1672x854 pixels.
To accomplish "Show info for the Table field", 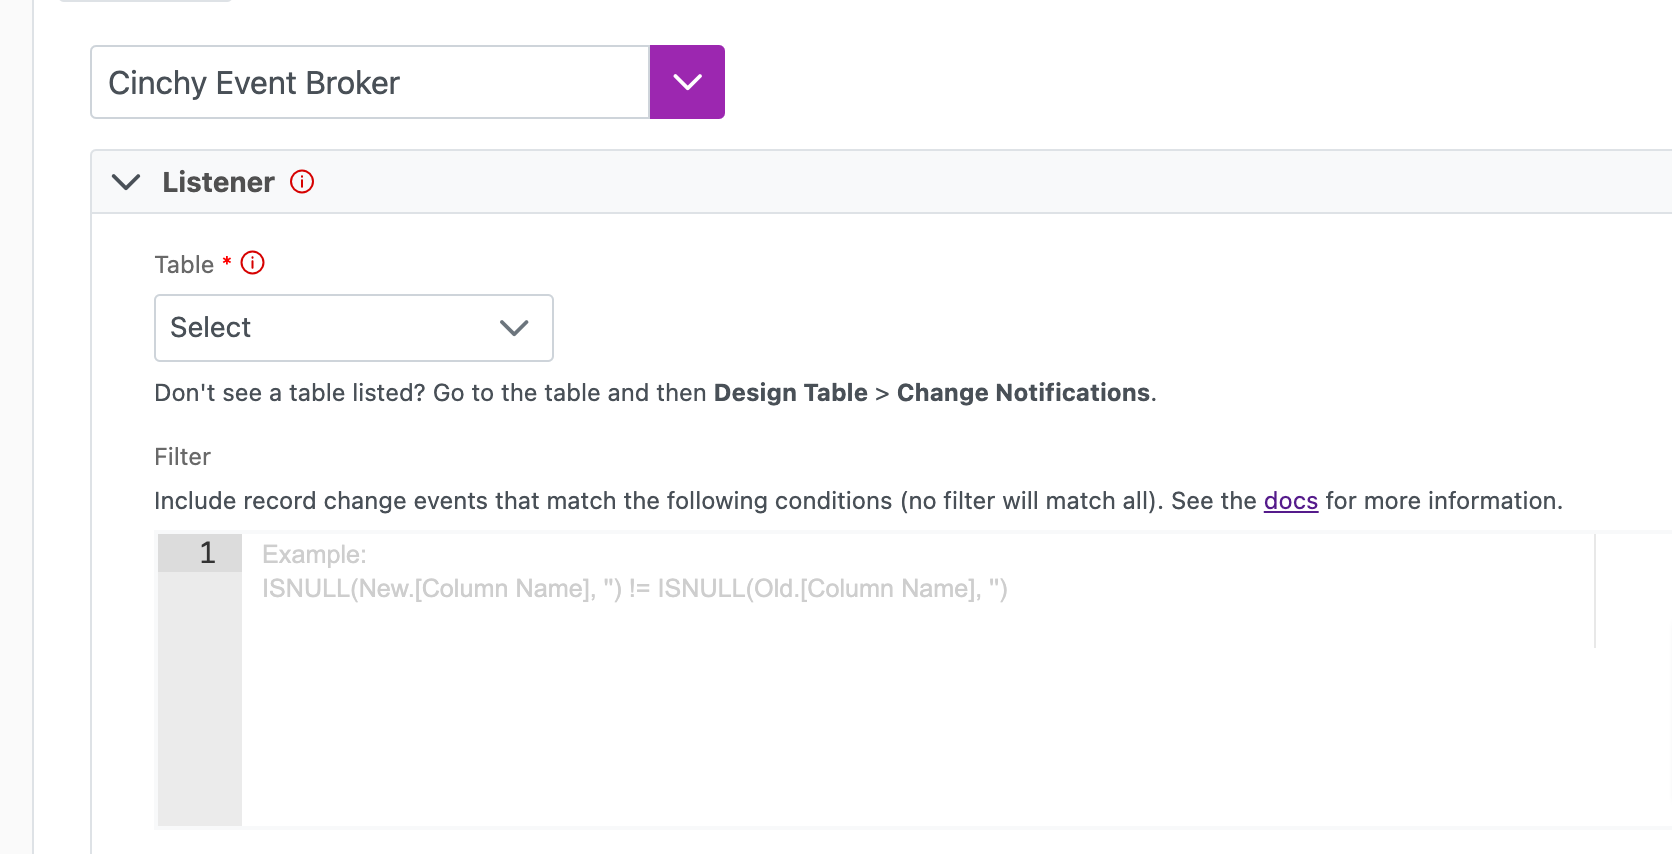I will pyautogui.click(x=253, y=263).
